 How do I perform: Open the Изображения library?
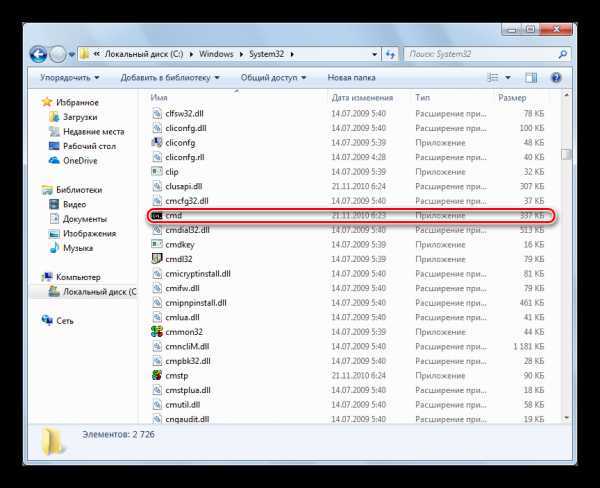click(x=83, y=233)
